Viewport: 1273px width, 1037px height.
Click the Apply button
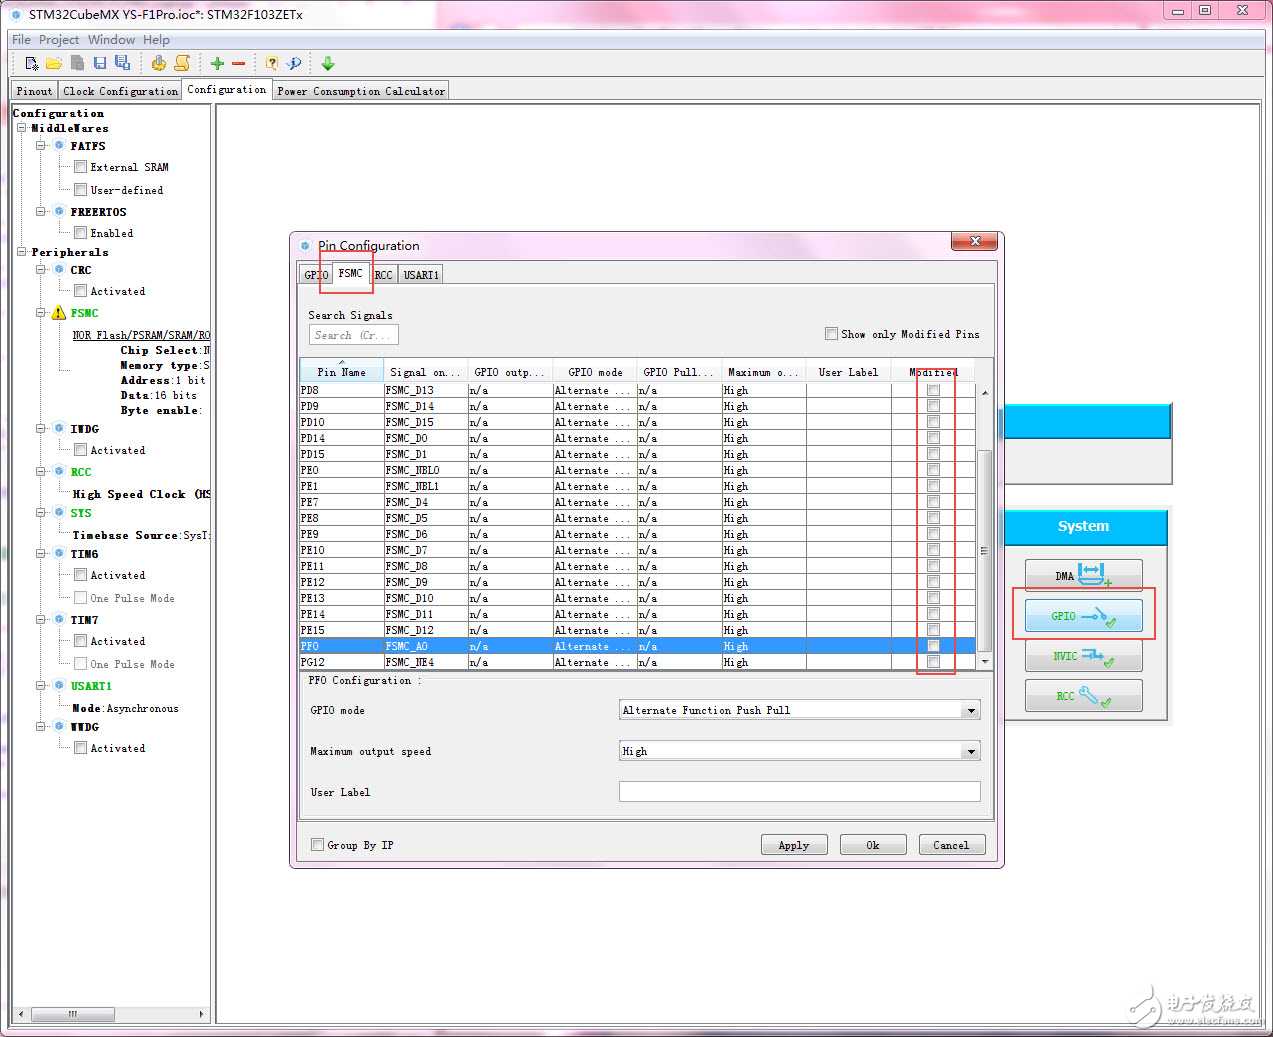tap(794, 845)
